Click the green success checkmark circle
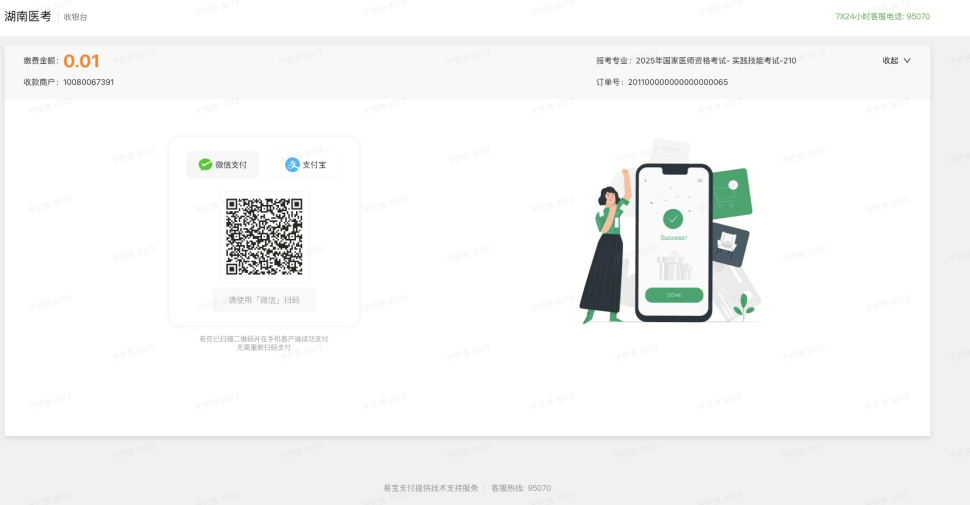The width and height of the screenshot is (970, 505). [x=673, y=218]
